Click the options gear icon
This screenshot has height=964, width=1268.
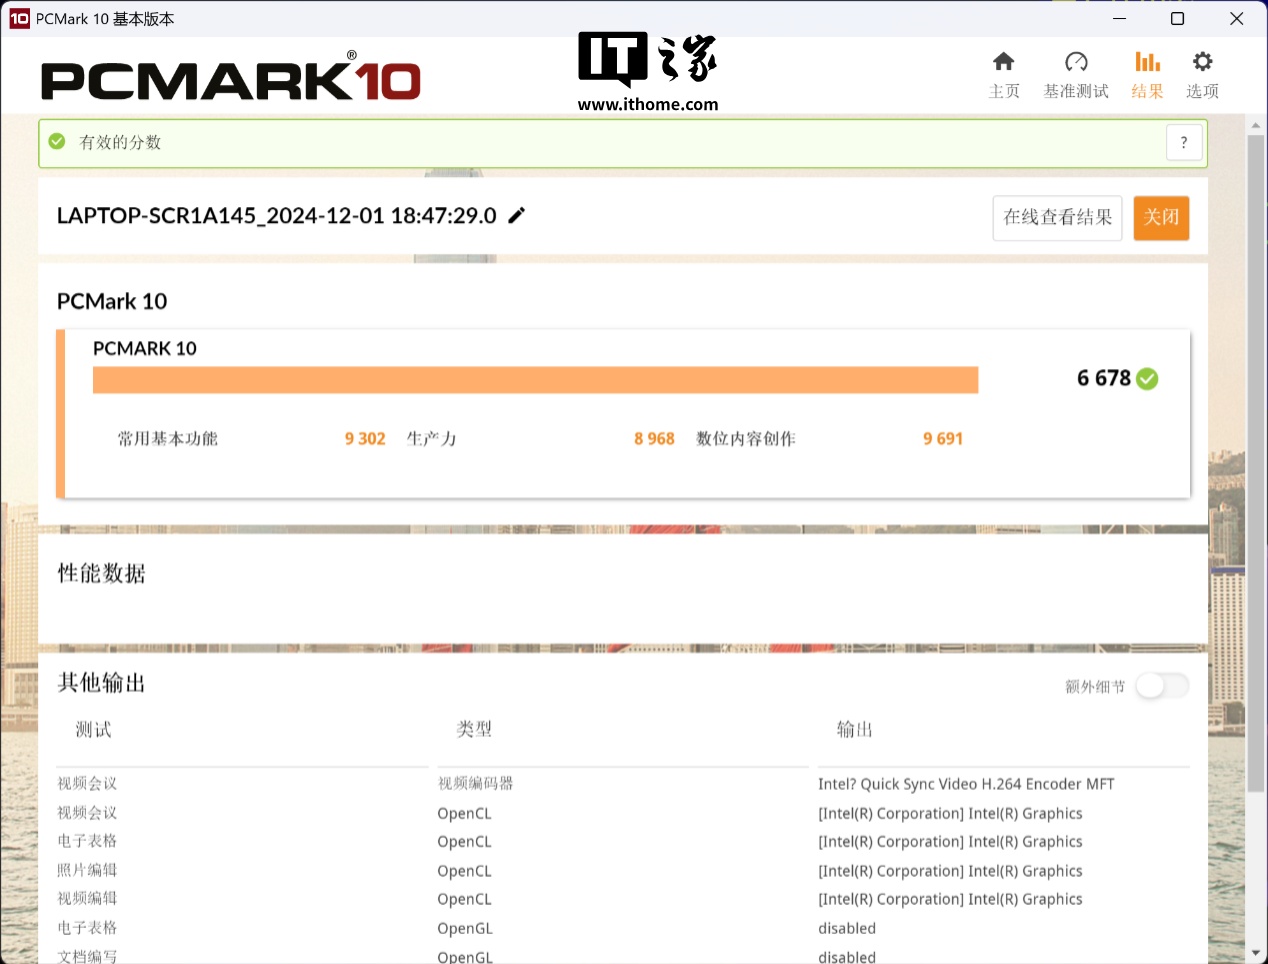pyautogui.click(x=1202, y=62)
